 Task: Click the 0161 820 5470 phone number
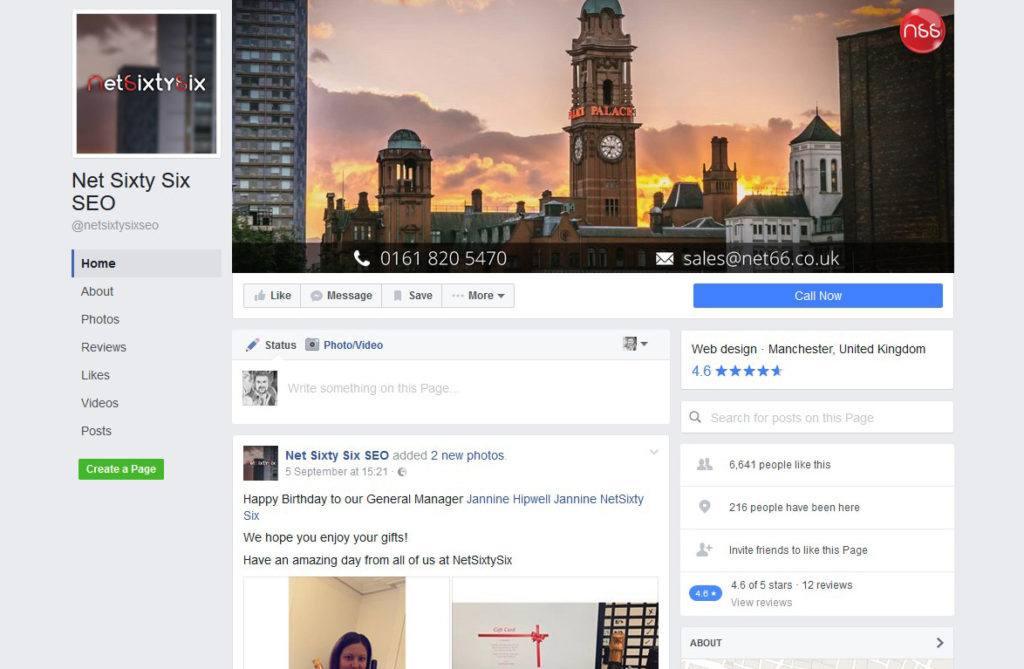tap(443, 259)
